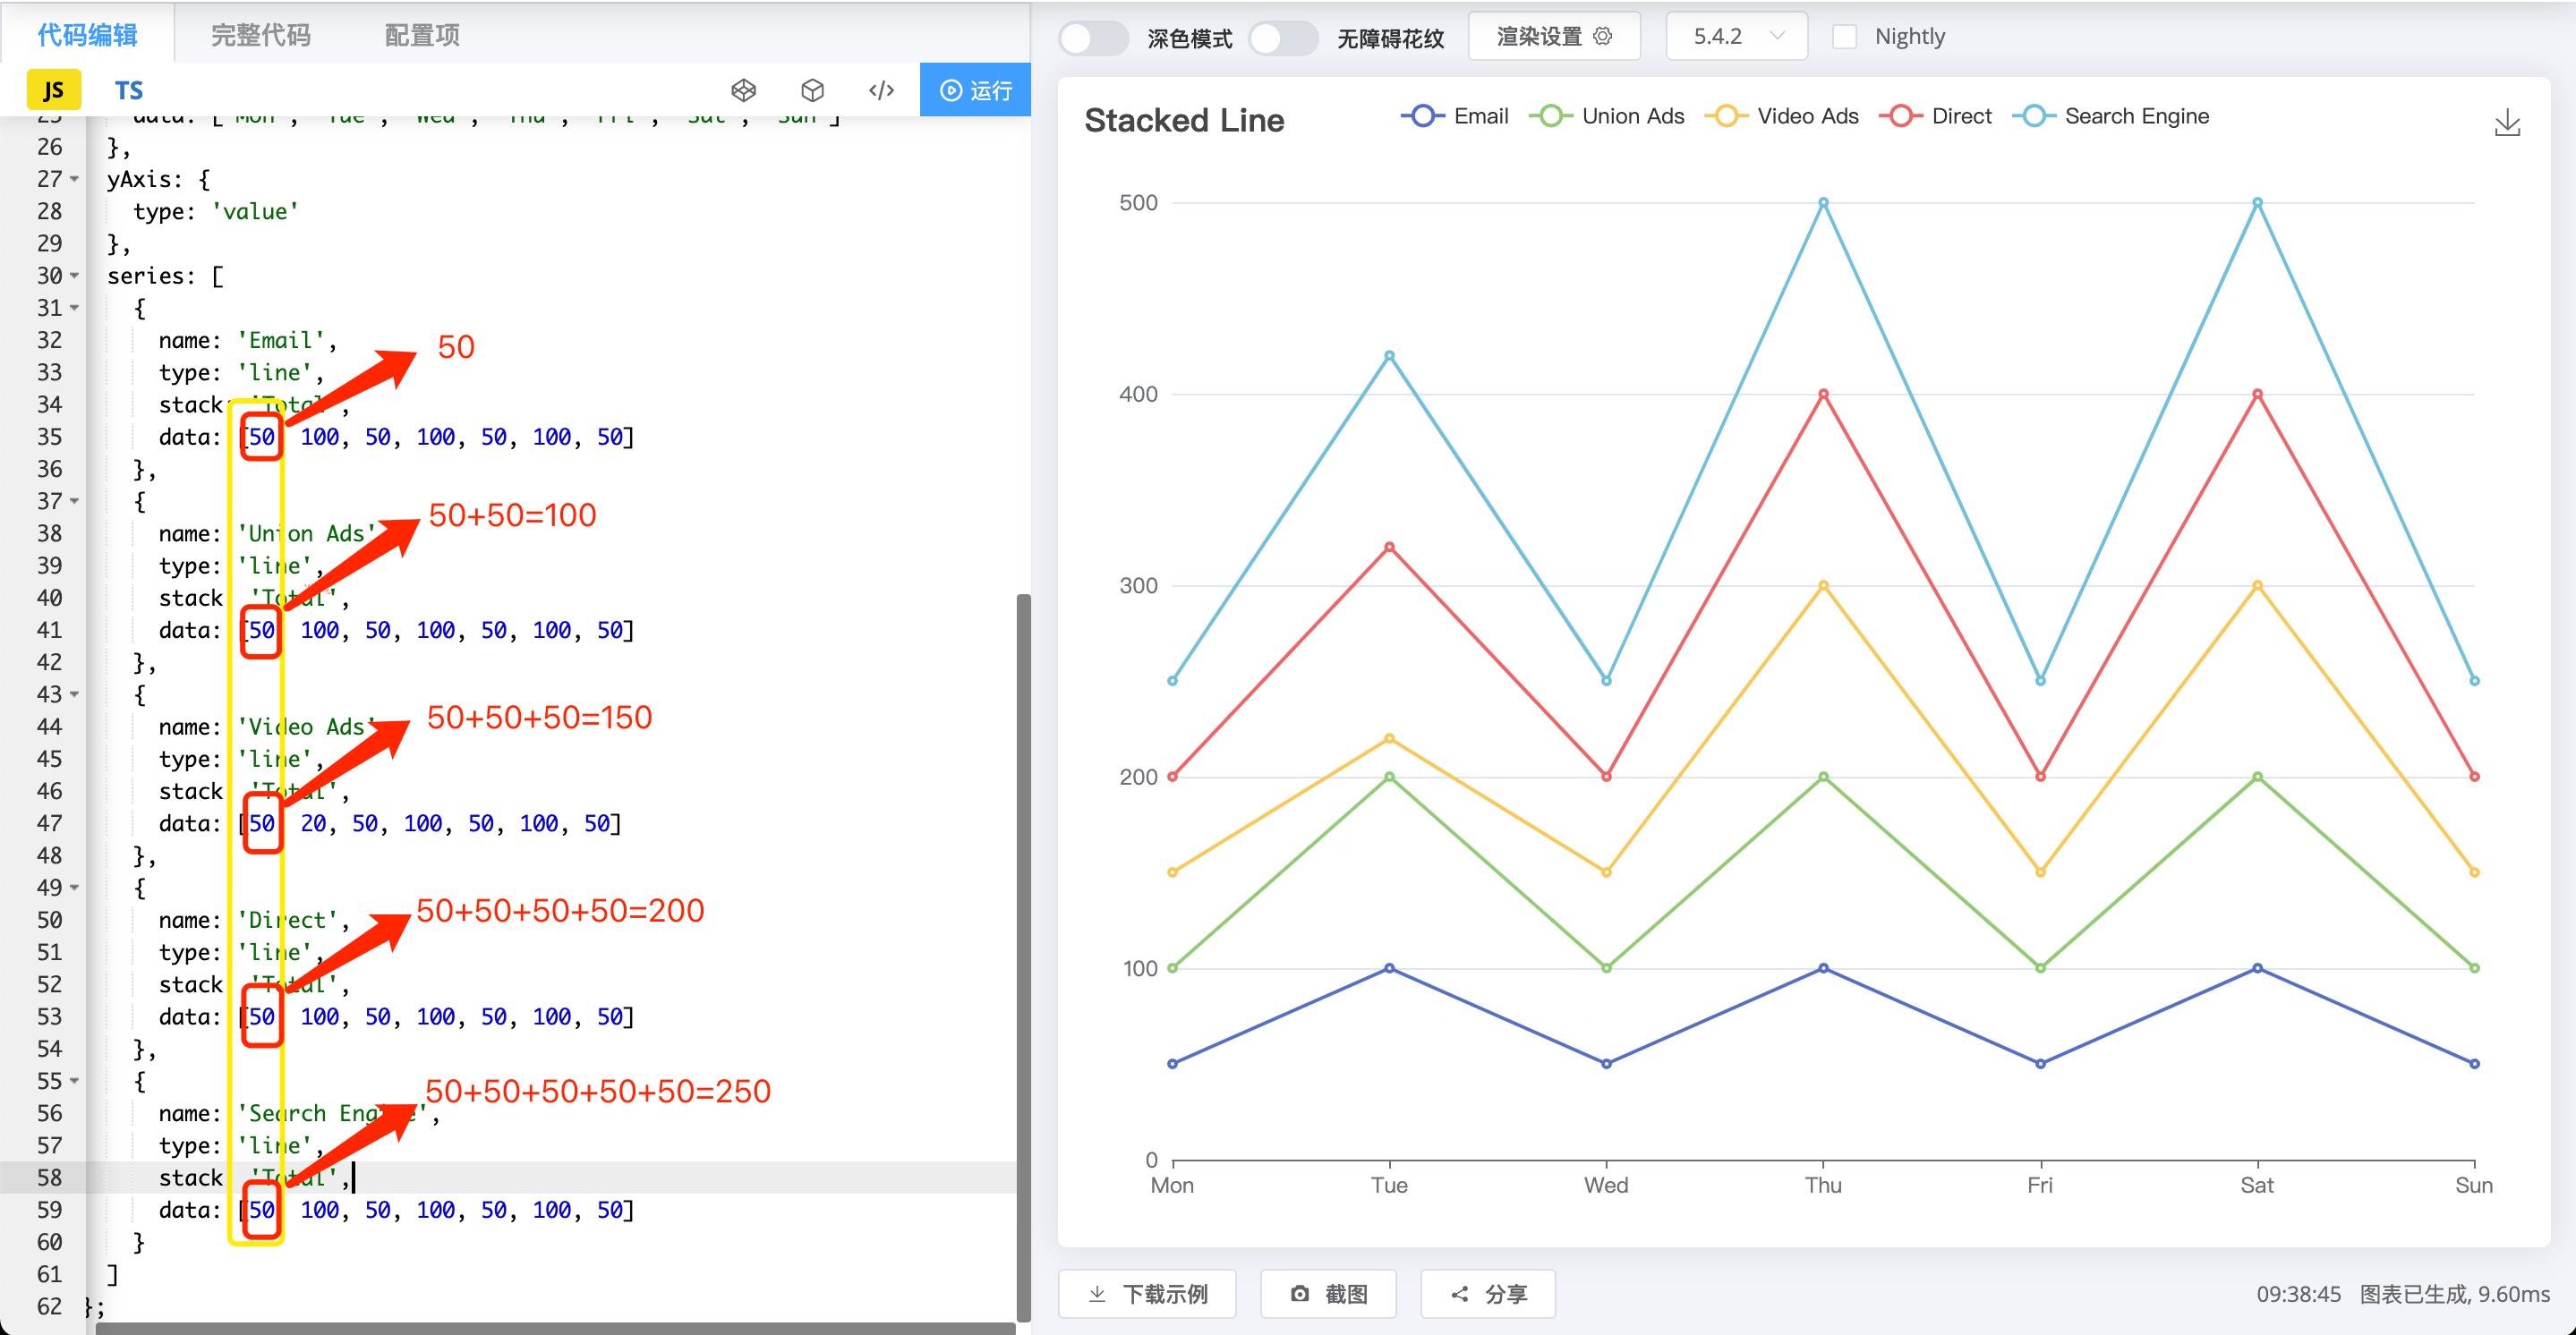Open the 配置项 tab
The image size is (2576, 1335).
419,35
